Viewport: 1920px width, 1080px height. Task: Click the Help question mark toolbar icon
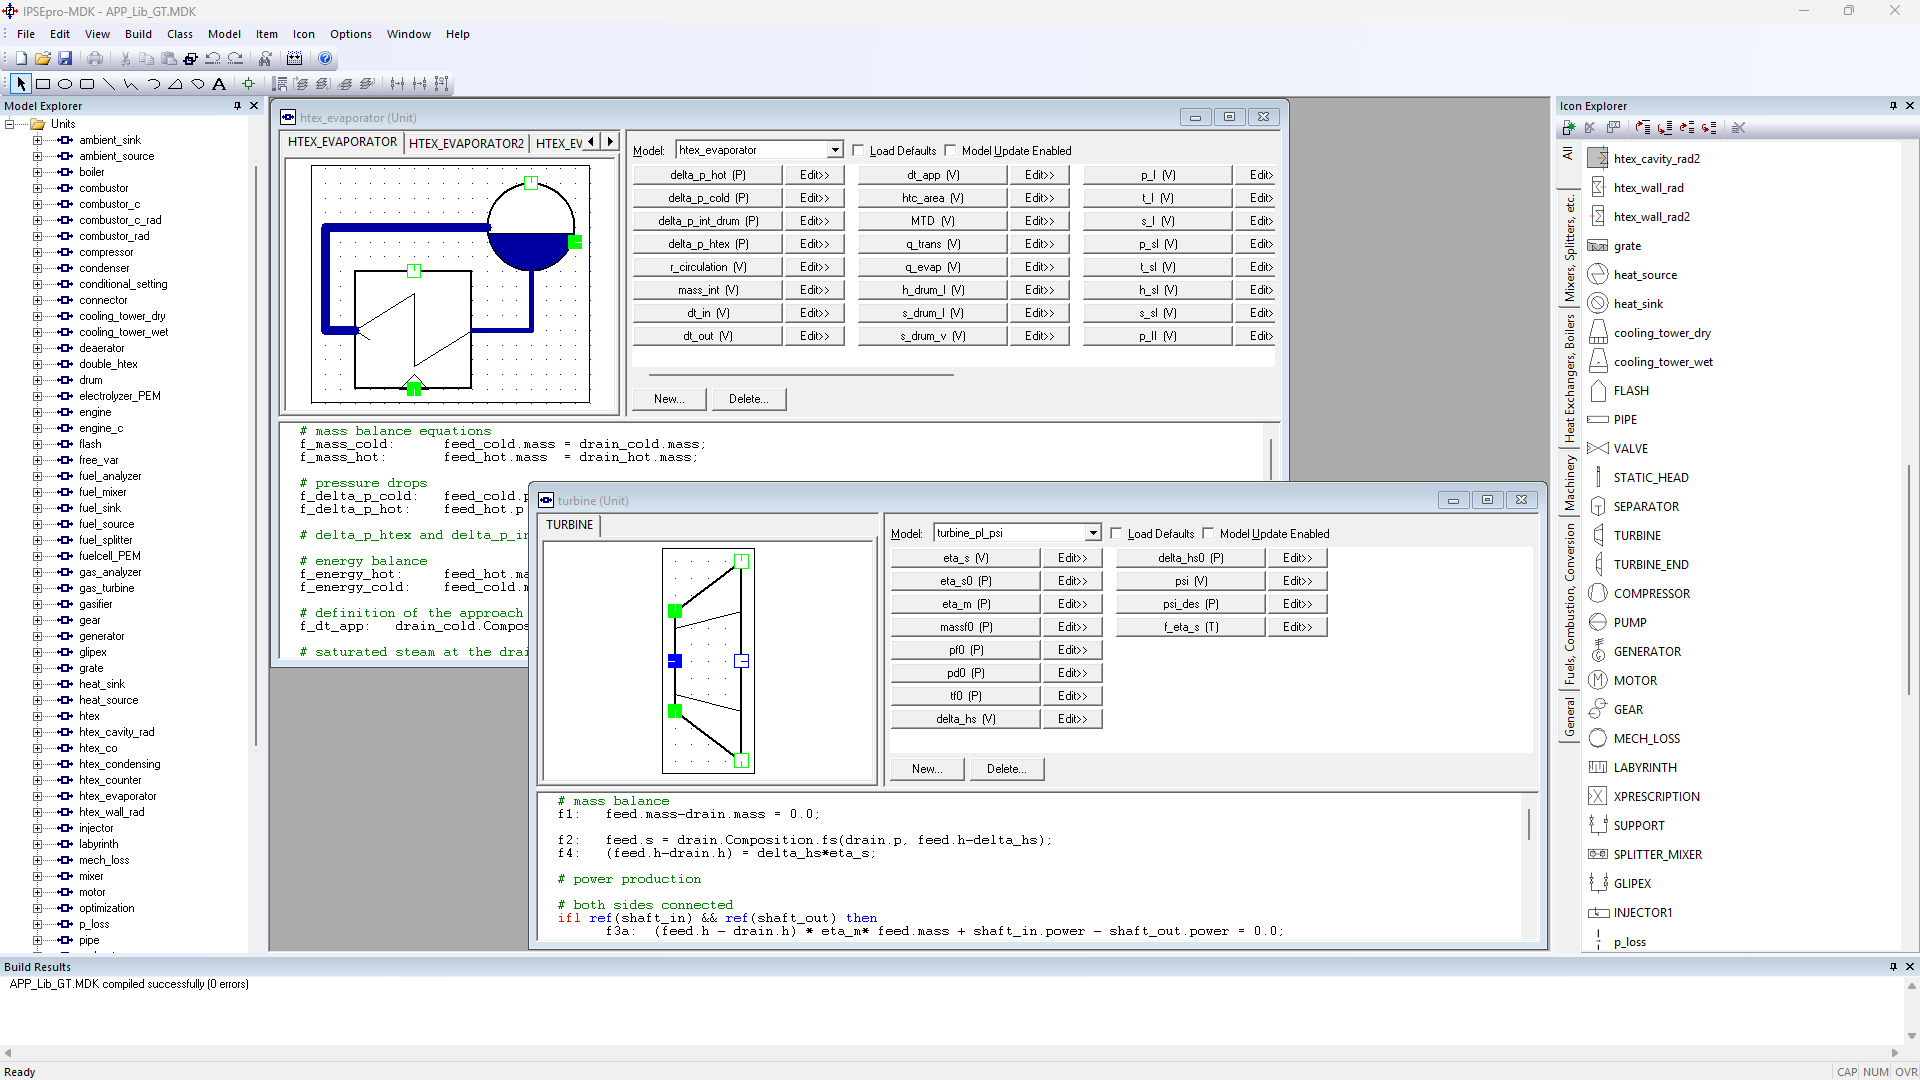click(325, 58)
